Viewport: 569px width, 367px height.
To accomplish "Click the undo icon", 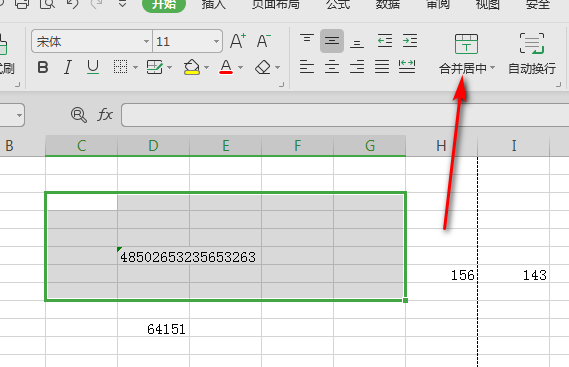I will 73,4.
